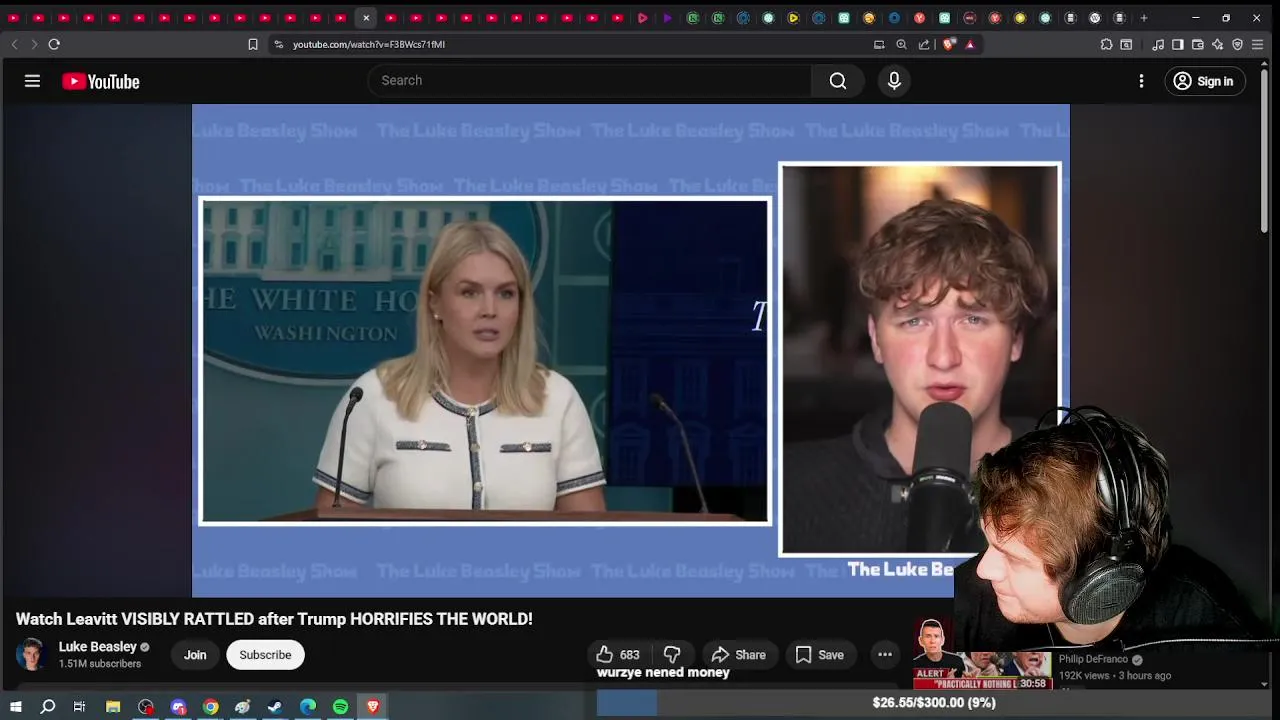Submit search with magnifier button

click(x=838, y=81)
